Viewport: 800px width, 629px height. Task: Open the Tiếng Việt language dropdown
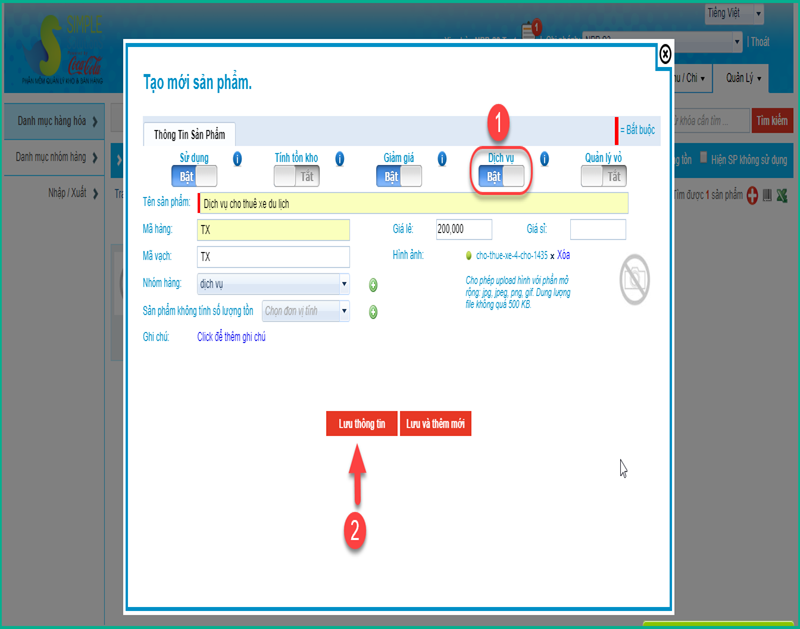734,13
